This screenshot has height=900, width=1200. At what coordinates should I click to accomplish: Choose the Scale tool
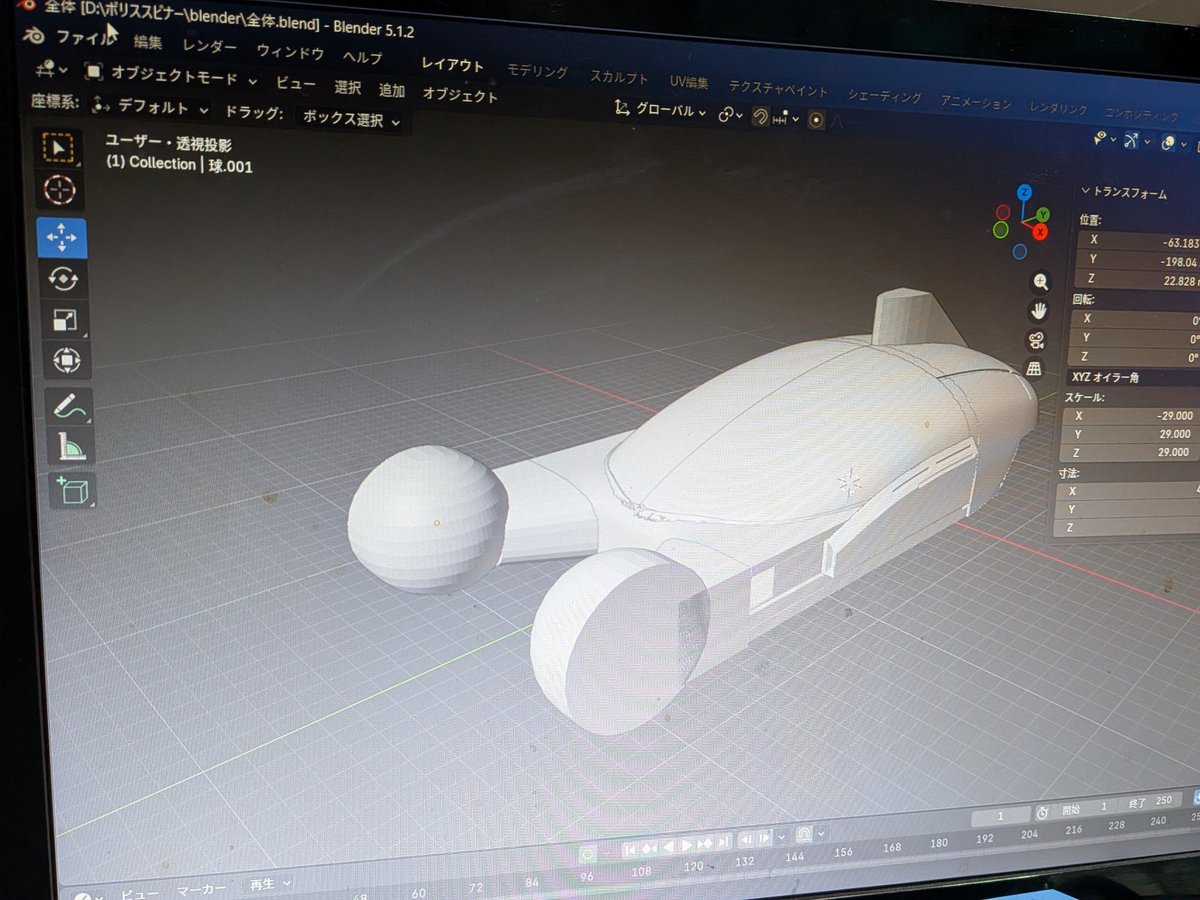click(64, 320)
